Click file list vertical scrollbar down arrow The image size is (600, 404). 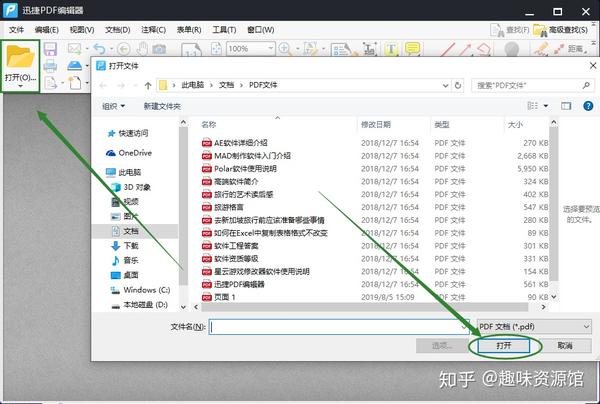click(x=554, y=297)
